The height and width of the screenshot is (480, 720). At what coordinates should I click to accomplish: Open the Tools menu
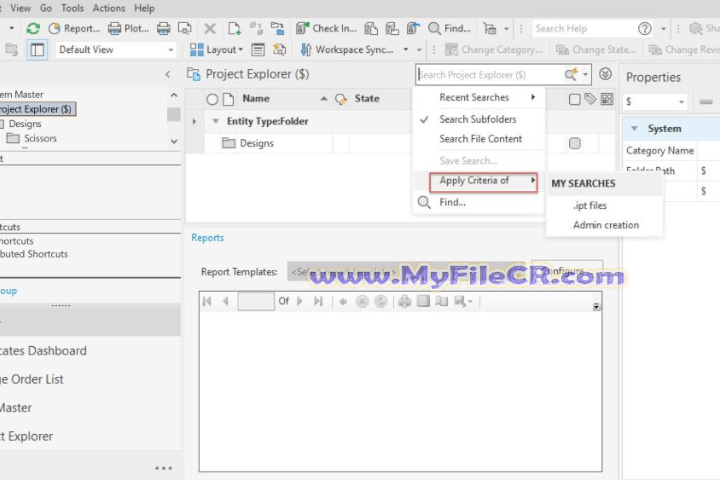pyautogui.click(x=73, y=8)
